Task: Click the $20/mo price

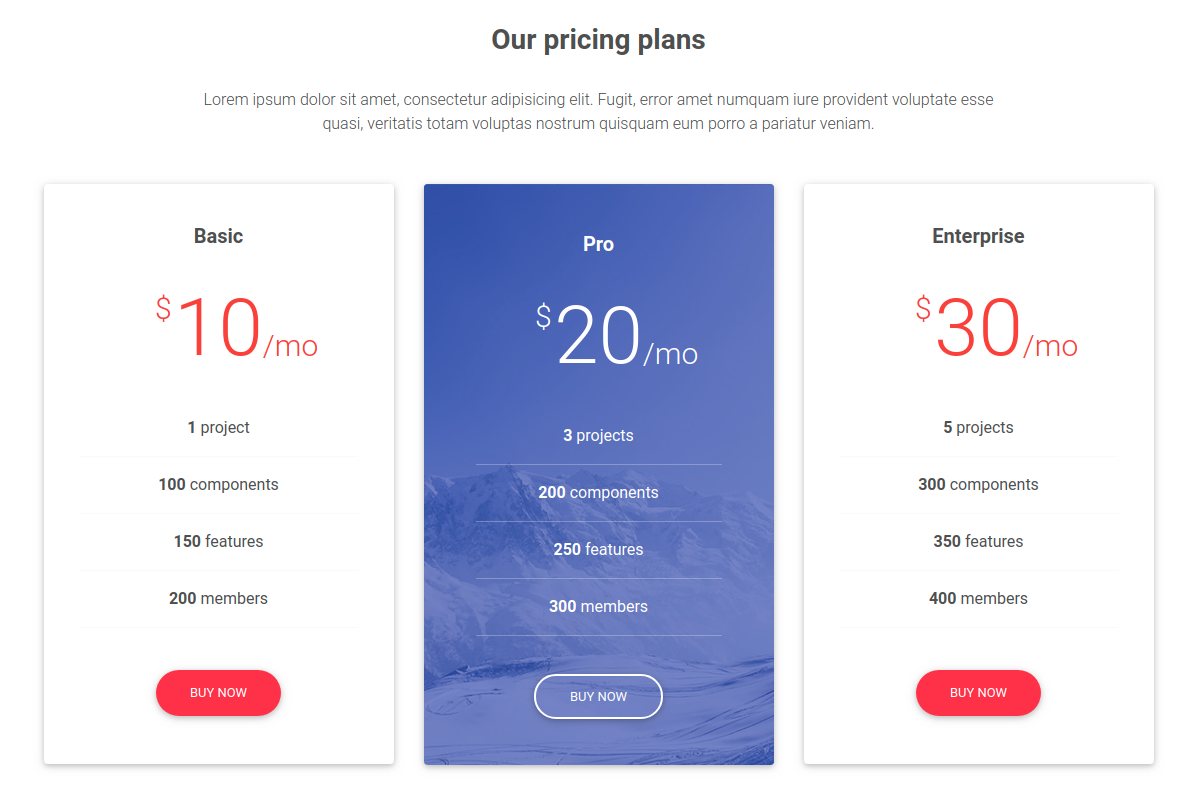Action: coord(617,336)
